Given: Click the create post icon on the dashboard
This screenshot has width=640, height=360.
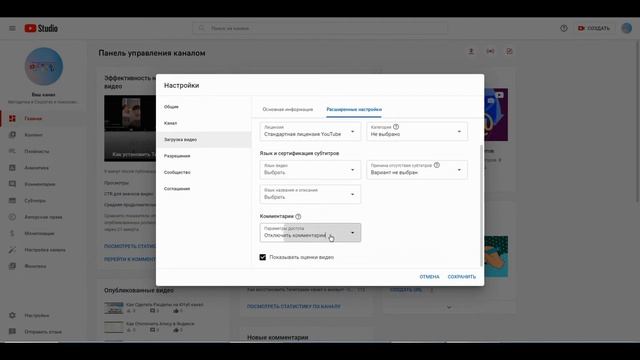Looking at the screenshot, I should click(x=509, y=51).
